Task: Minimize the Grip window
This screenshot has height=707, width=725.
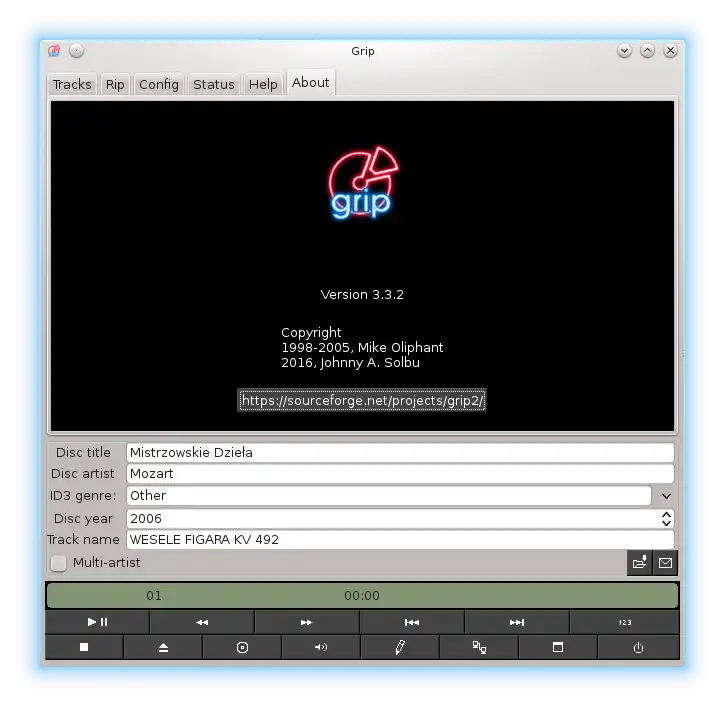Action: (624, 50)
